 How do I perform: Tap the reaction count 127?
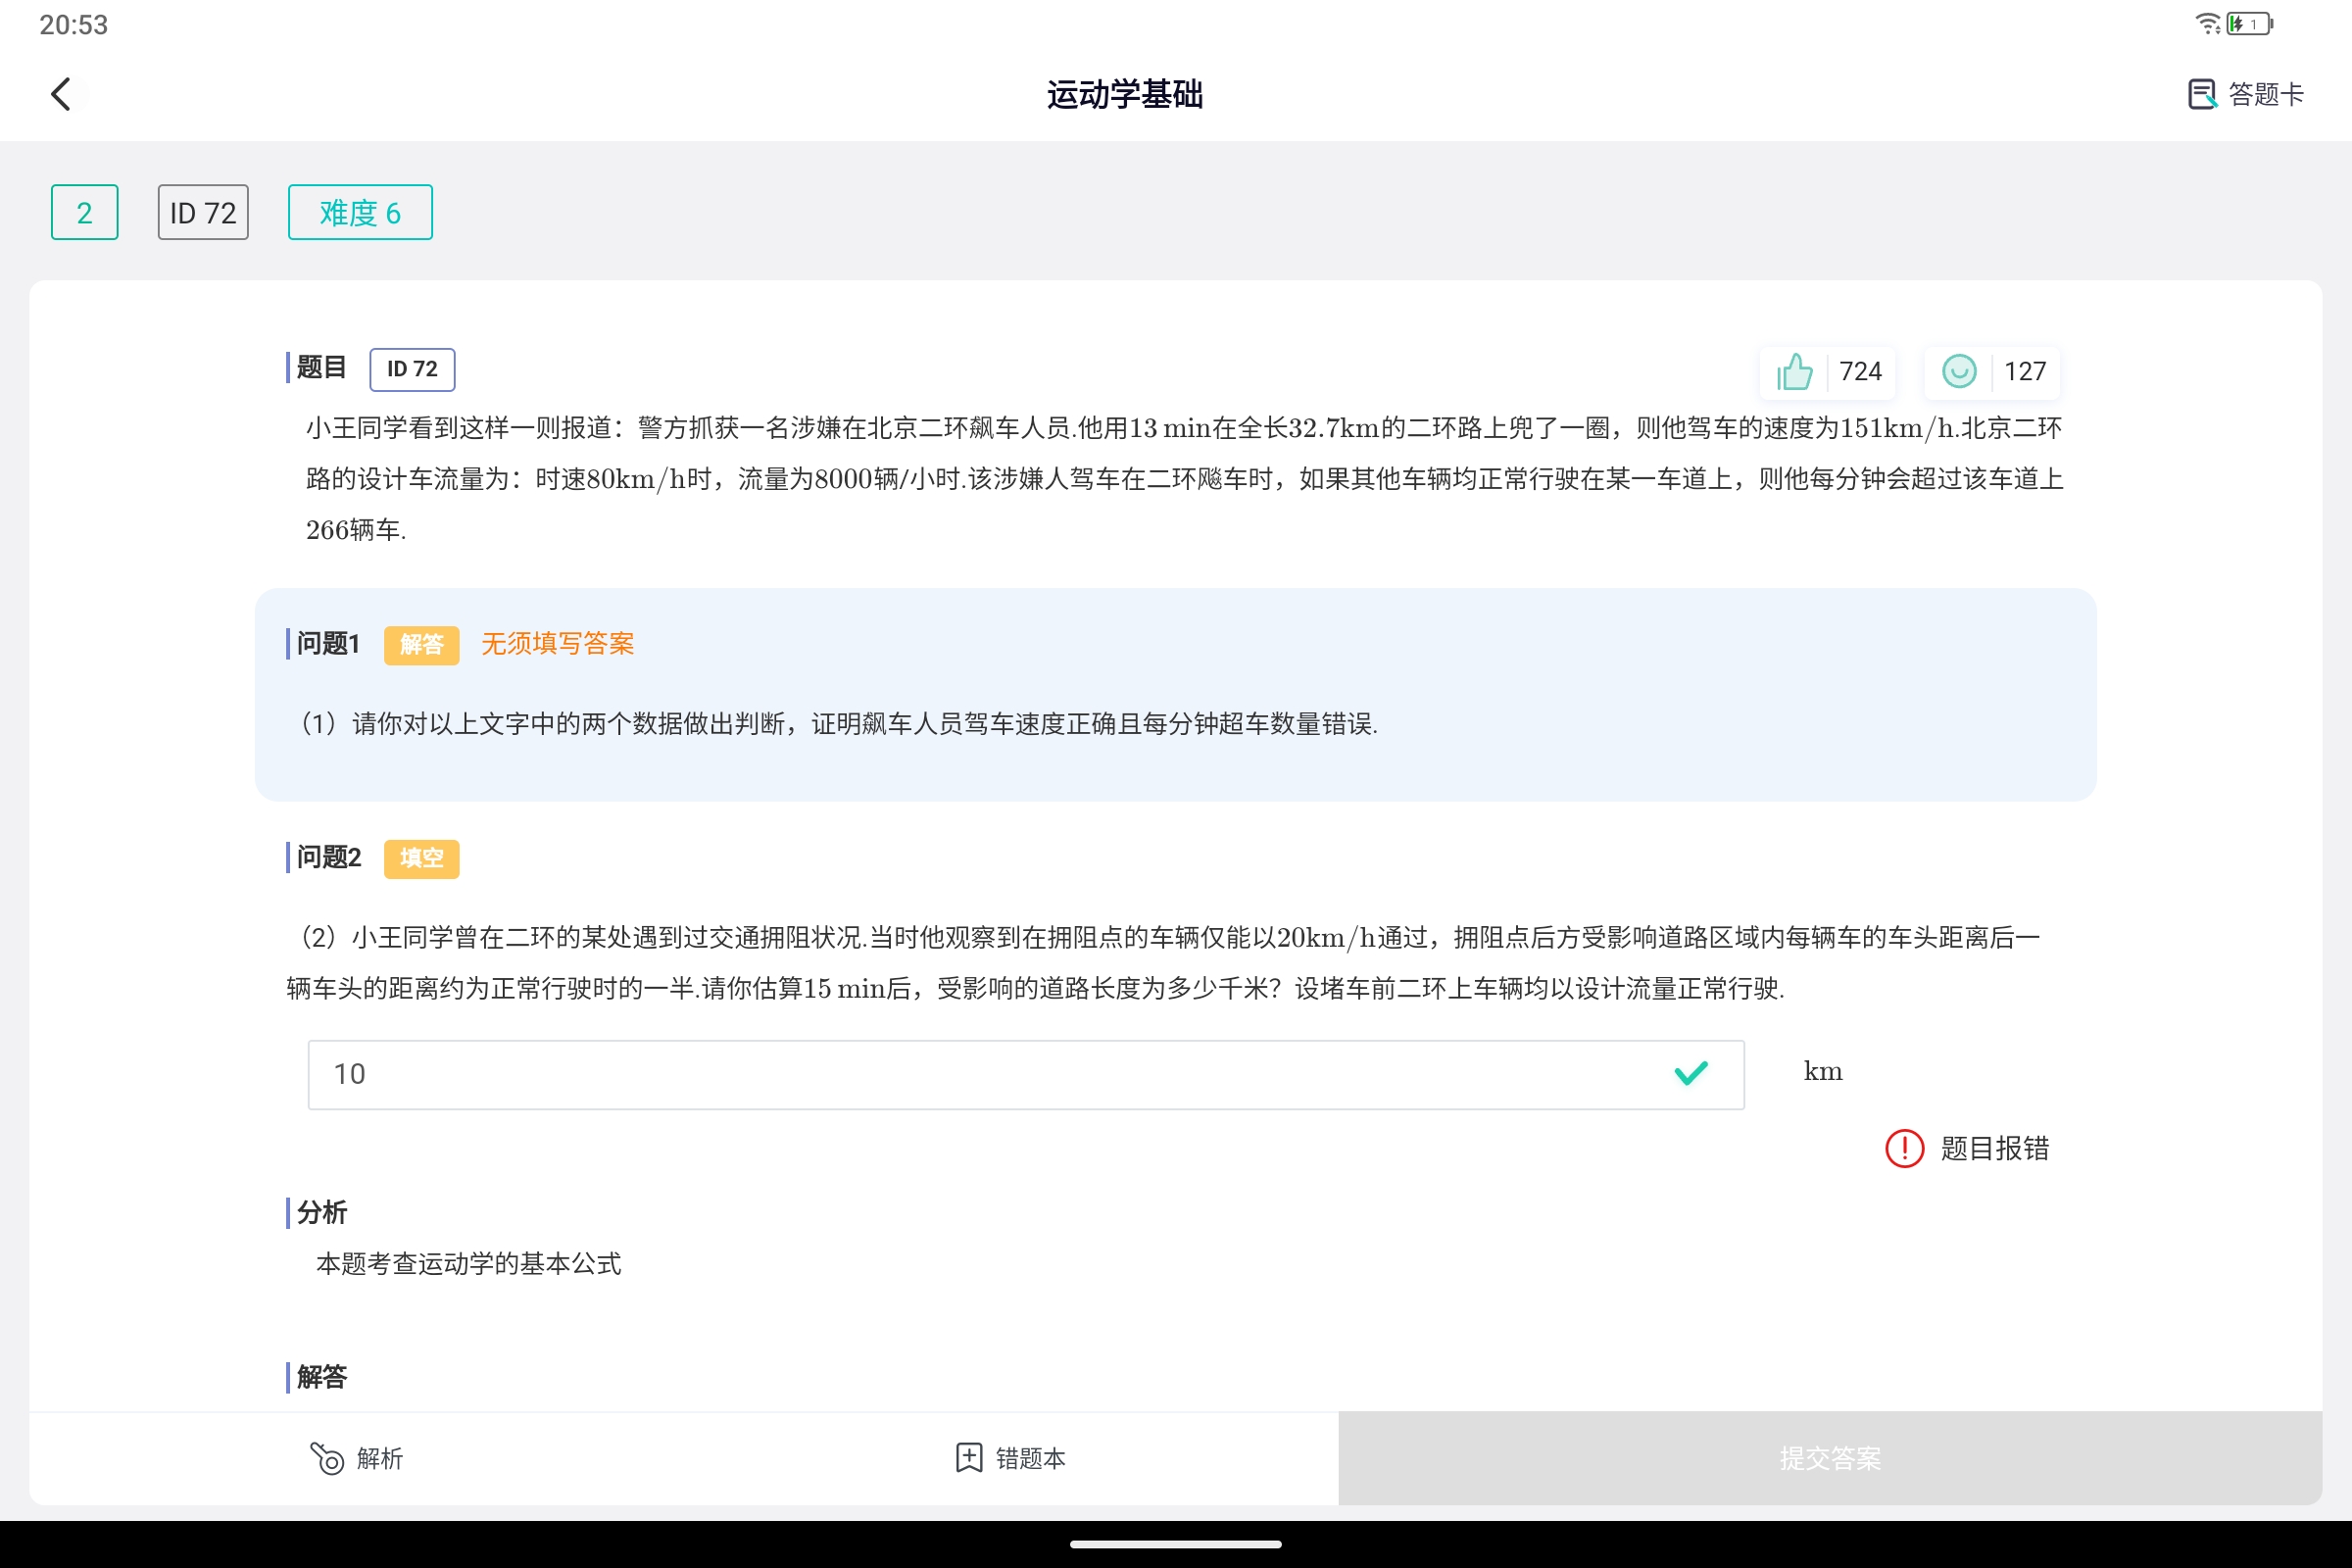(x=2024, y=372)
